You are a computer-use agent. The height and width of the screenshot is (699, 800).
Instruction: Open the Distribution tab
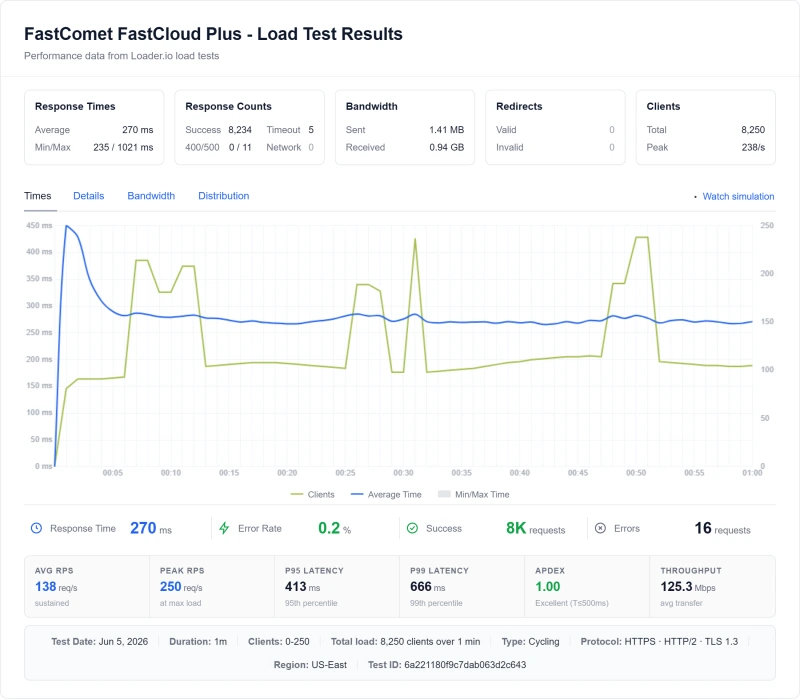(223, 196)
